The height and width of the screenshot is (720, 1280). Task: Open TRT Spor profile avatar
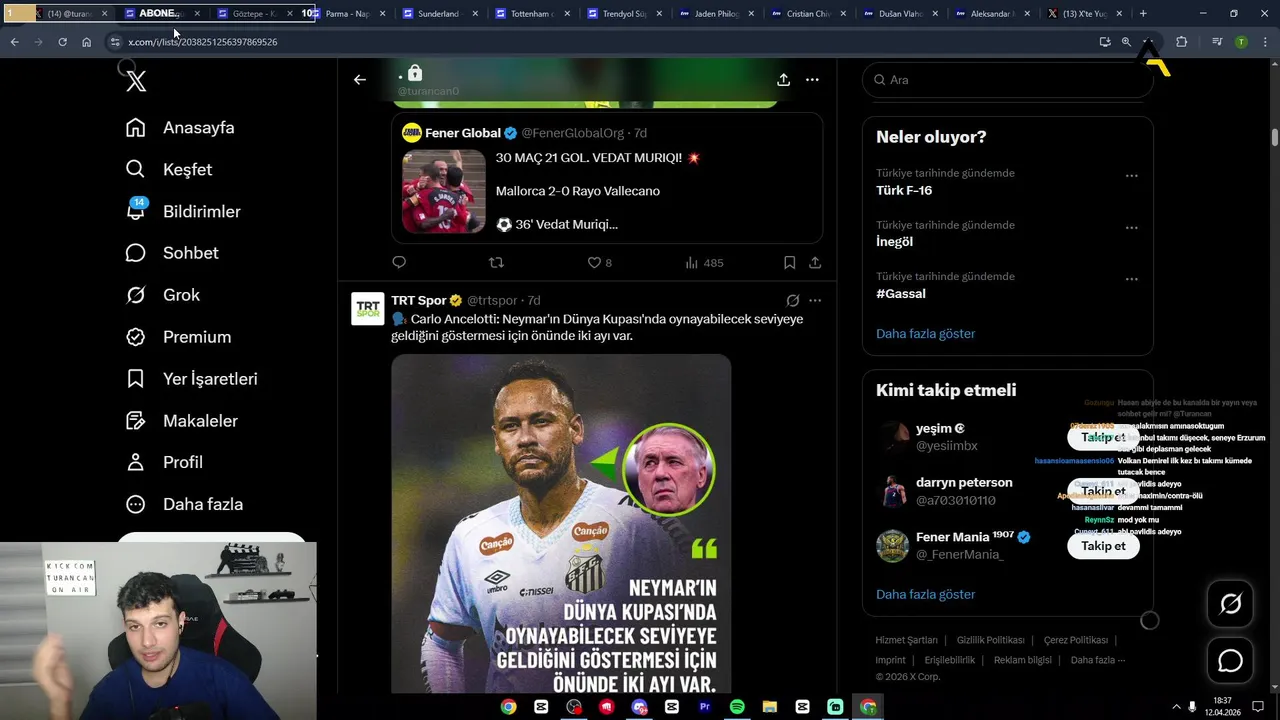pos(368,309)
